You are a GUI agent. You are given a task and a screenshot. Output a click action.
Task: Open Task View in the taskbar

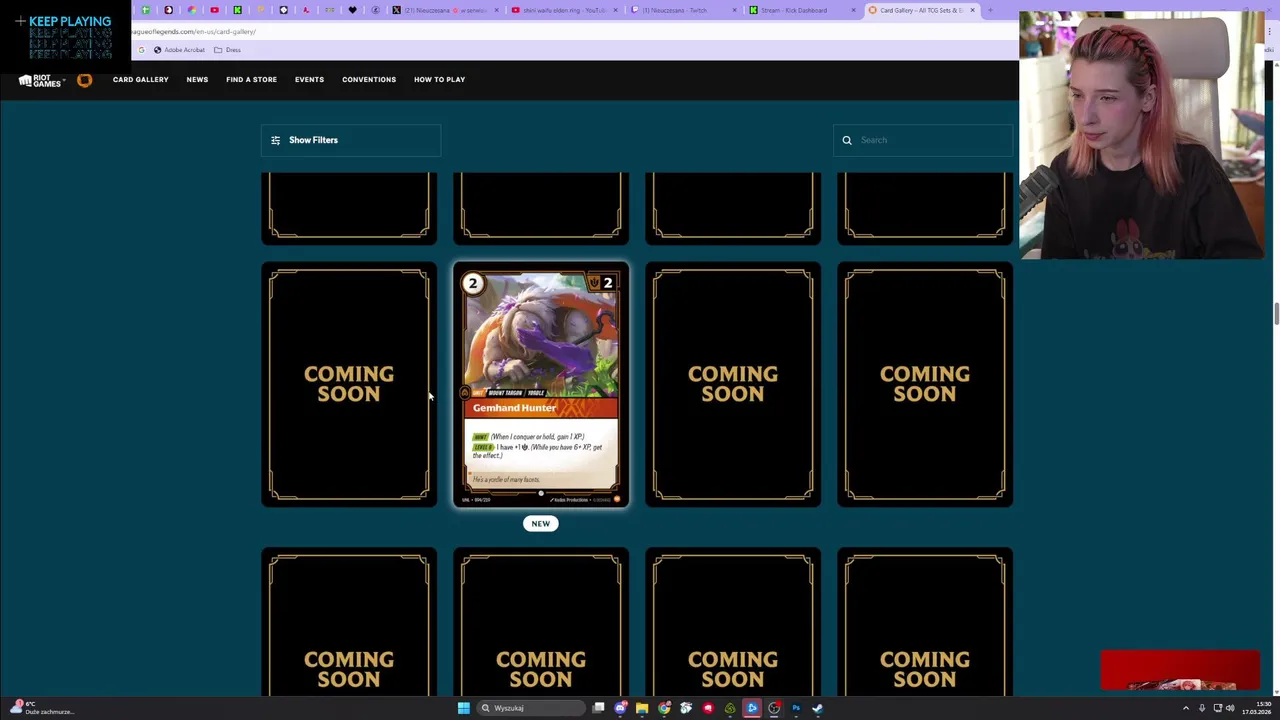click(598, 708)
